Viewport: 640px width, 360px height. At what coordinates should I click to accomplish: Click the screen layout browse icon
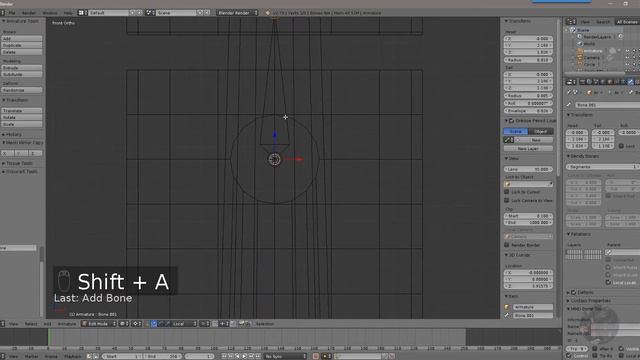tap(82, 13)
